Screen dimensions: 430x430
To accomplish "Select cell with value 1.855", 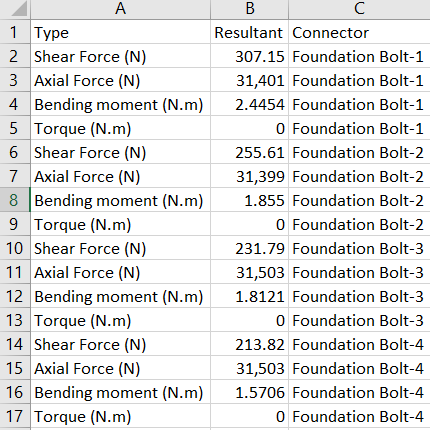I will coord(249,200).
